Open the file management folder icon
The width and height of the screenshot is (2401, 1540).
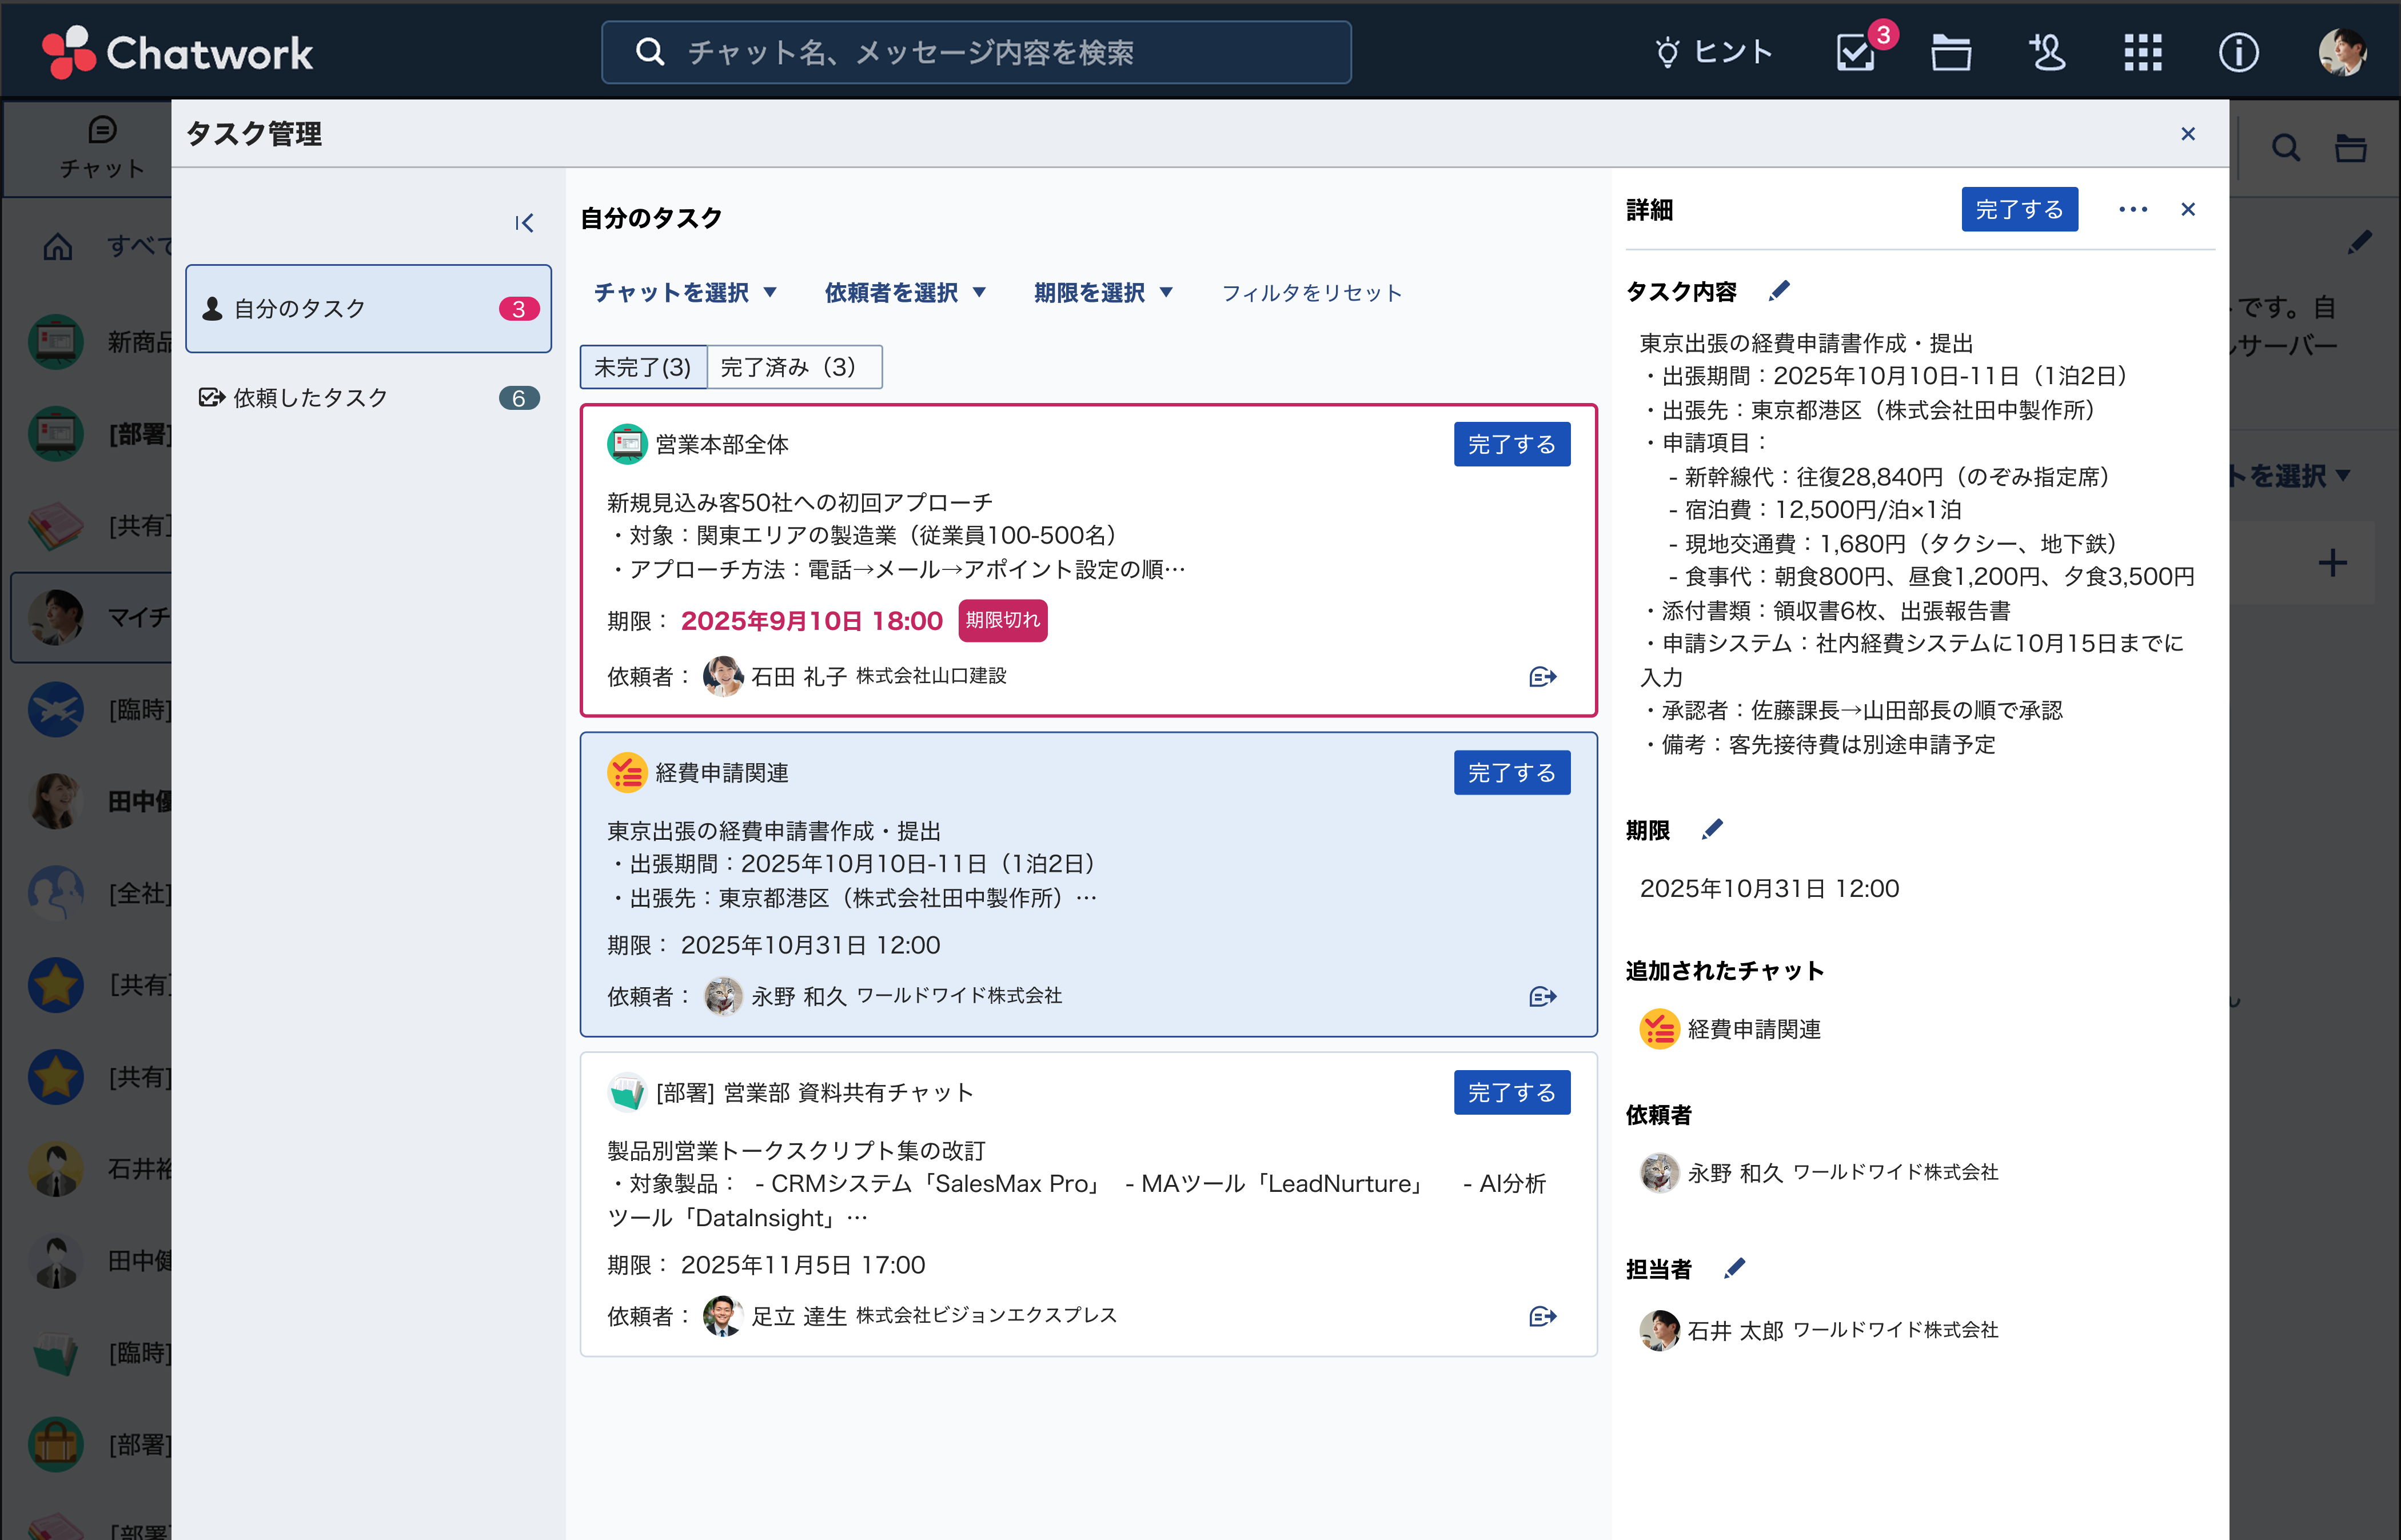(1951, 52)
